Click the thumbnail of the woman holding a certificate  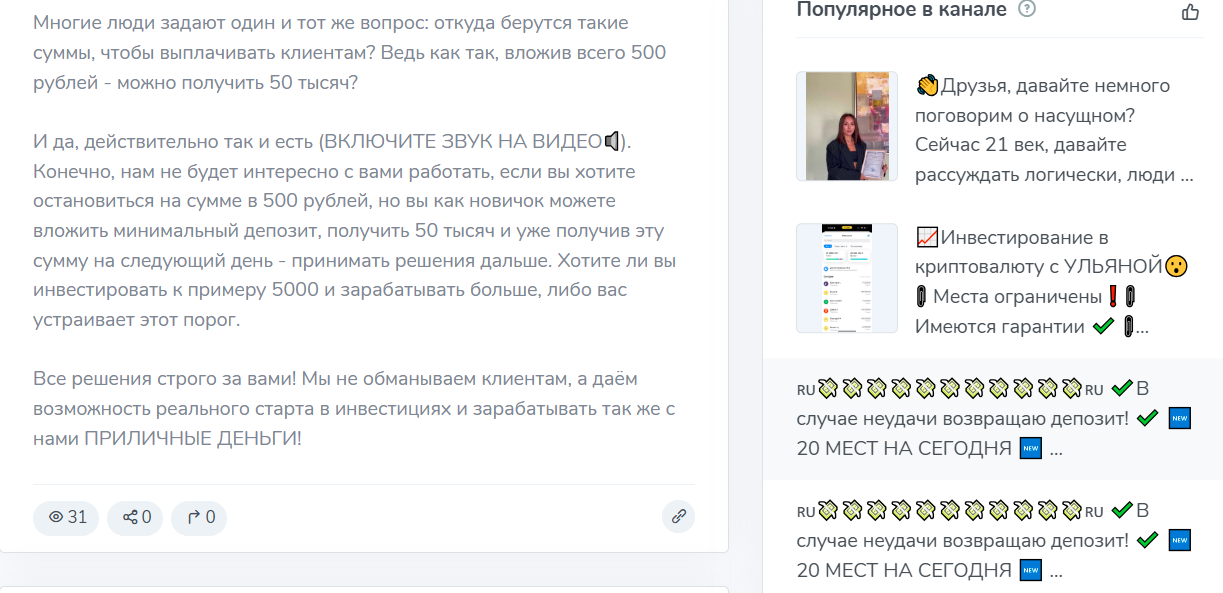coord(846,126)
